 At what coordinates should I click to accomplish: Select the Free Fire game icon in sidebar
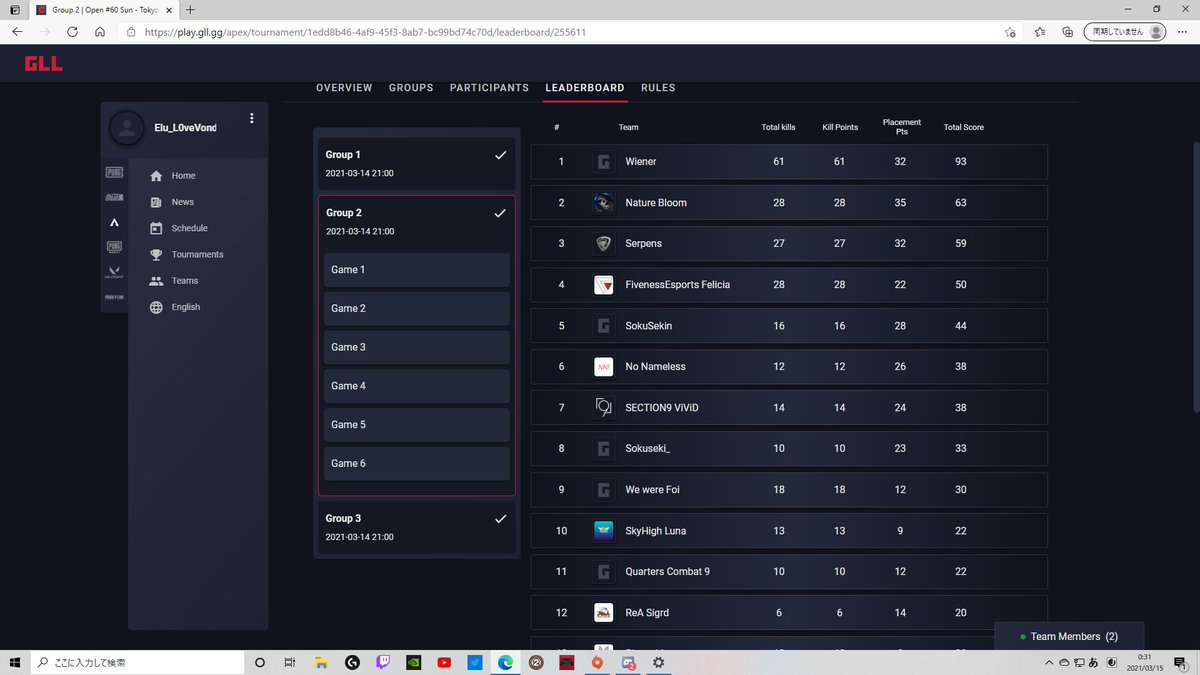114,297
